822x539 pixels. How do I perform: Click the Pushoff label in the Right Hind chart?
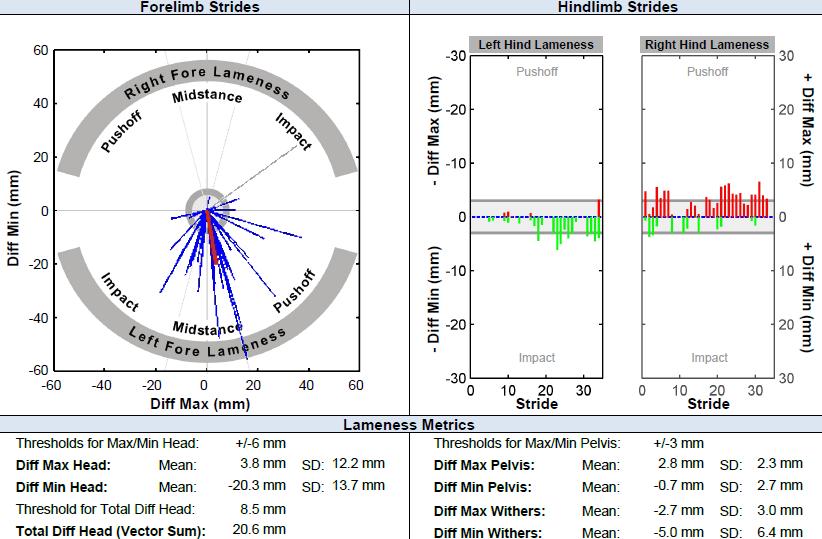(707, 71)
